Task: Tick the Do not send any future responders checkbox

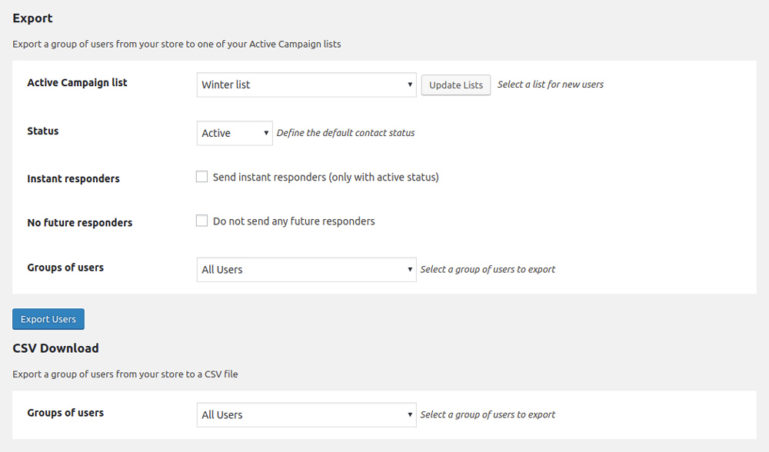Action: click(x=202, y=221)
